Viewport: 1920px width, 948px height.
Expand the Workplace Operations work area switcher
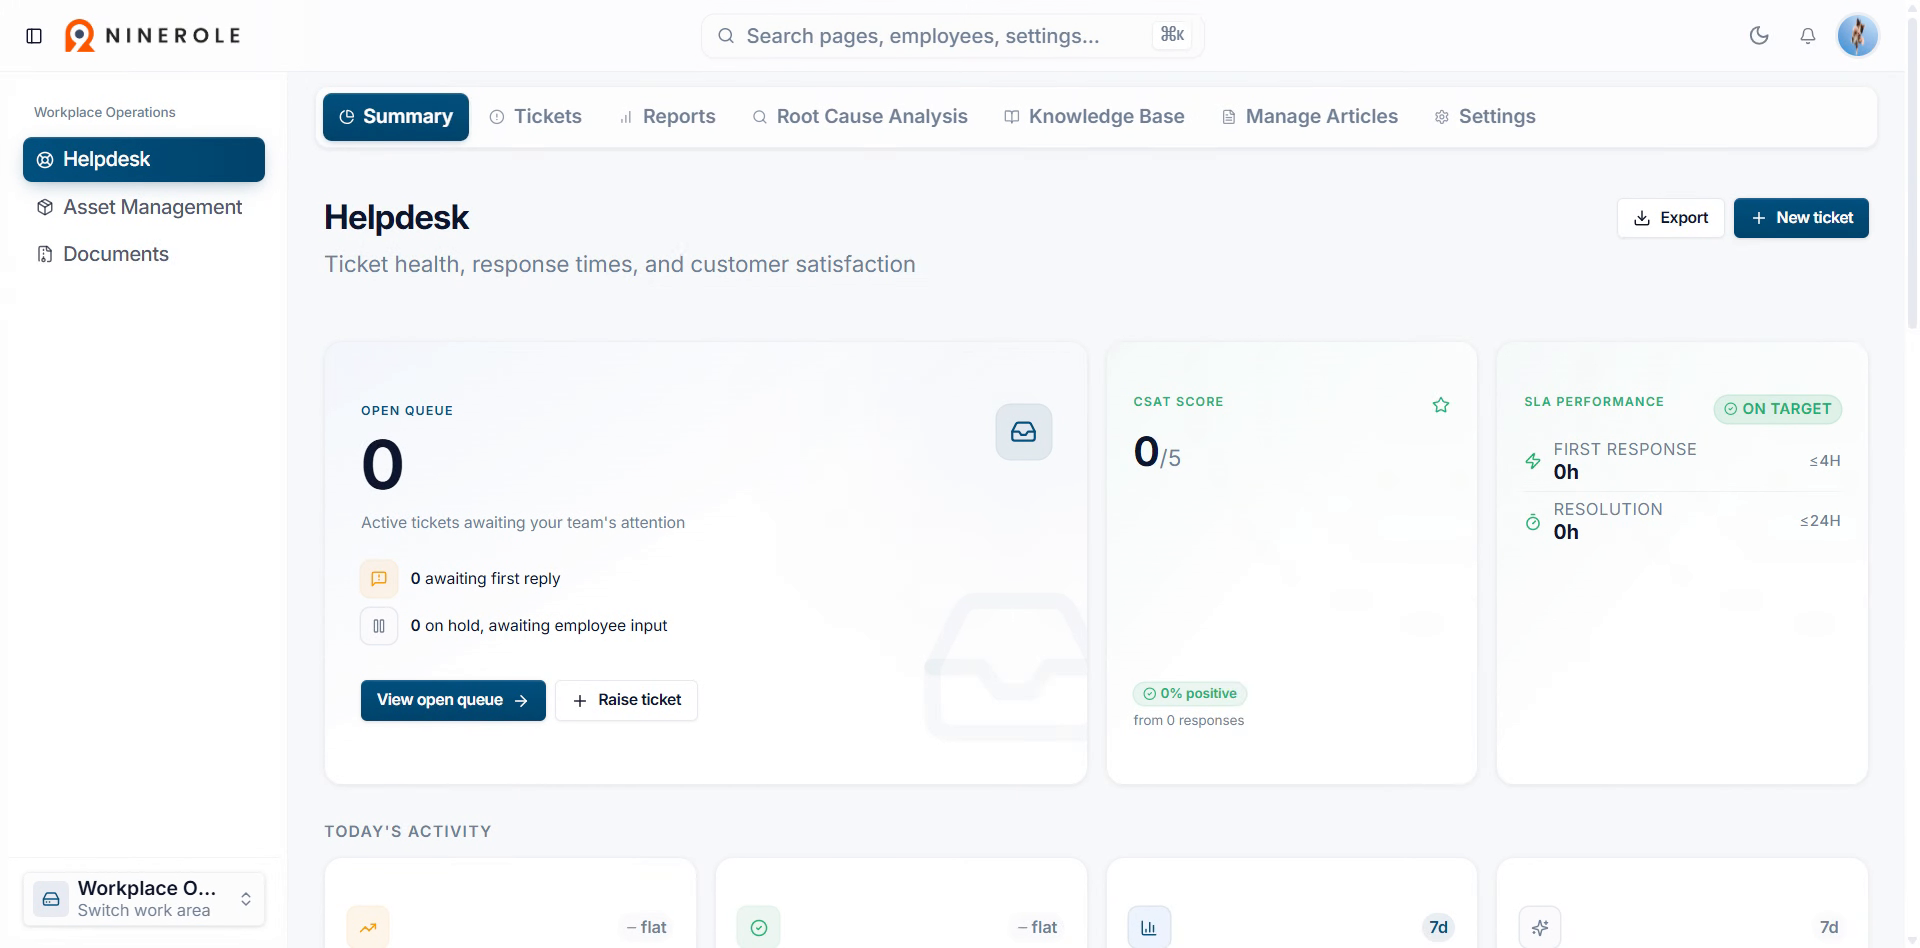tap(144, 899)
